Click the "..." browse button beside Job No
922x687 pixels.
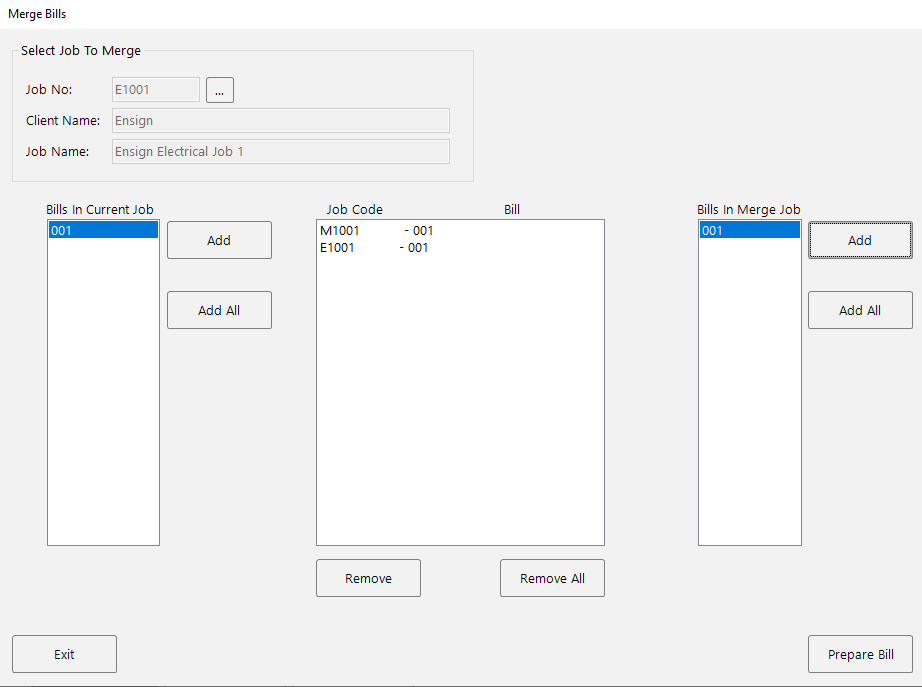click(x=219, y=89)
